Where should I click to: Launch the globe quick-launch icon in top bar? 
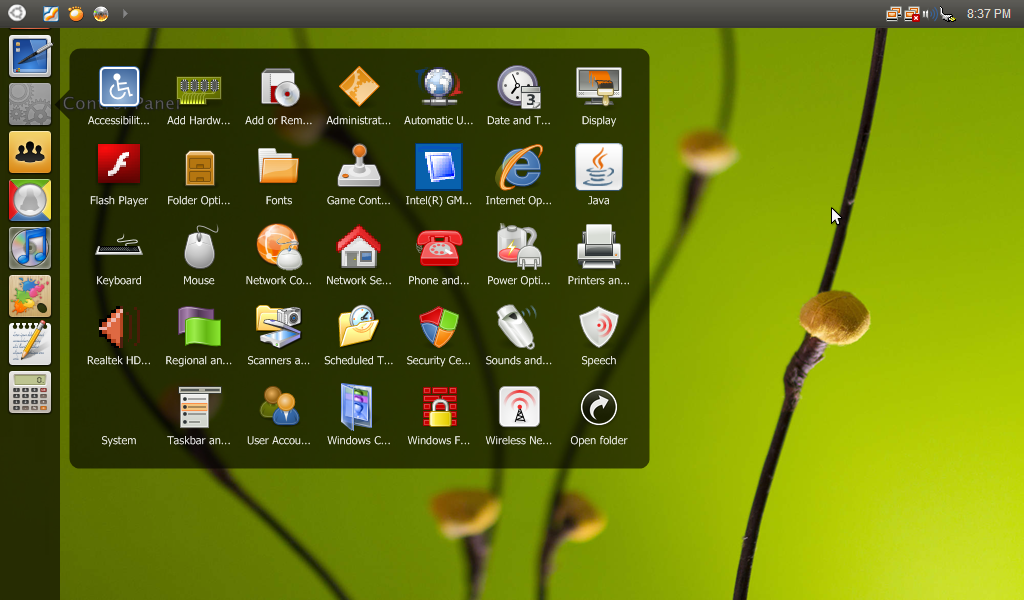[x=101, y=13]
